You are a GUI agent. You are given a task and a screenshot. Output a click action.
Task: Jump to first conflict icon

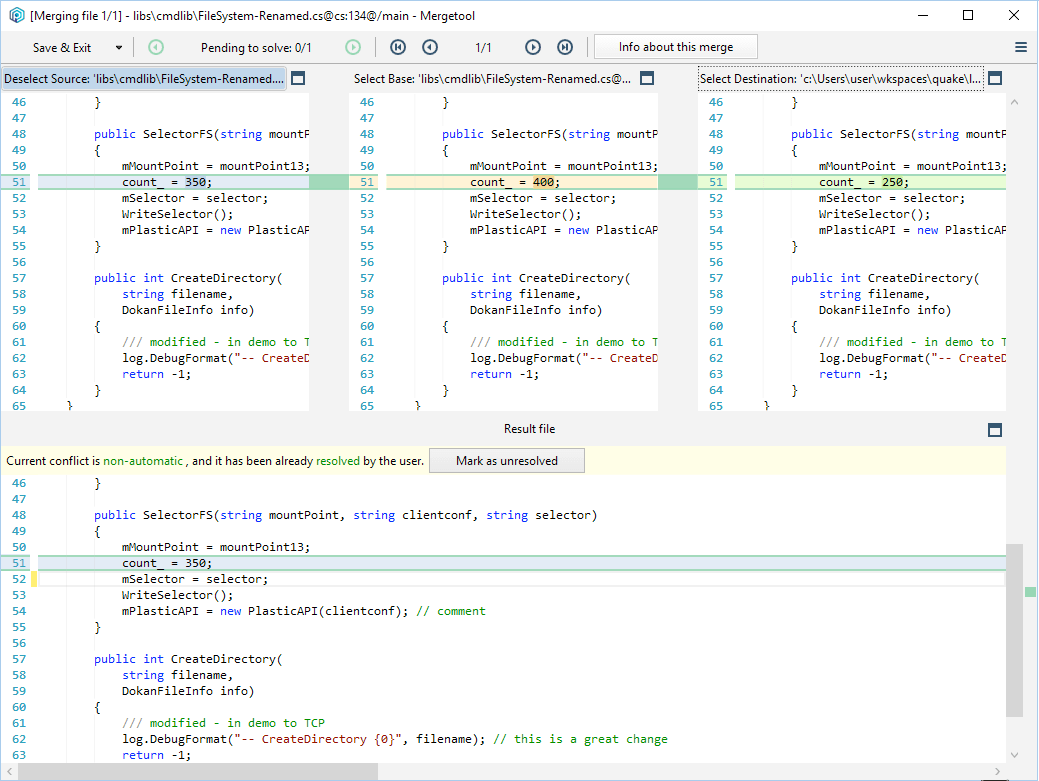pos(398,47)
